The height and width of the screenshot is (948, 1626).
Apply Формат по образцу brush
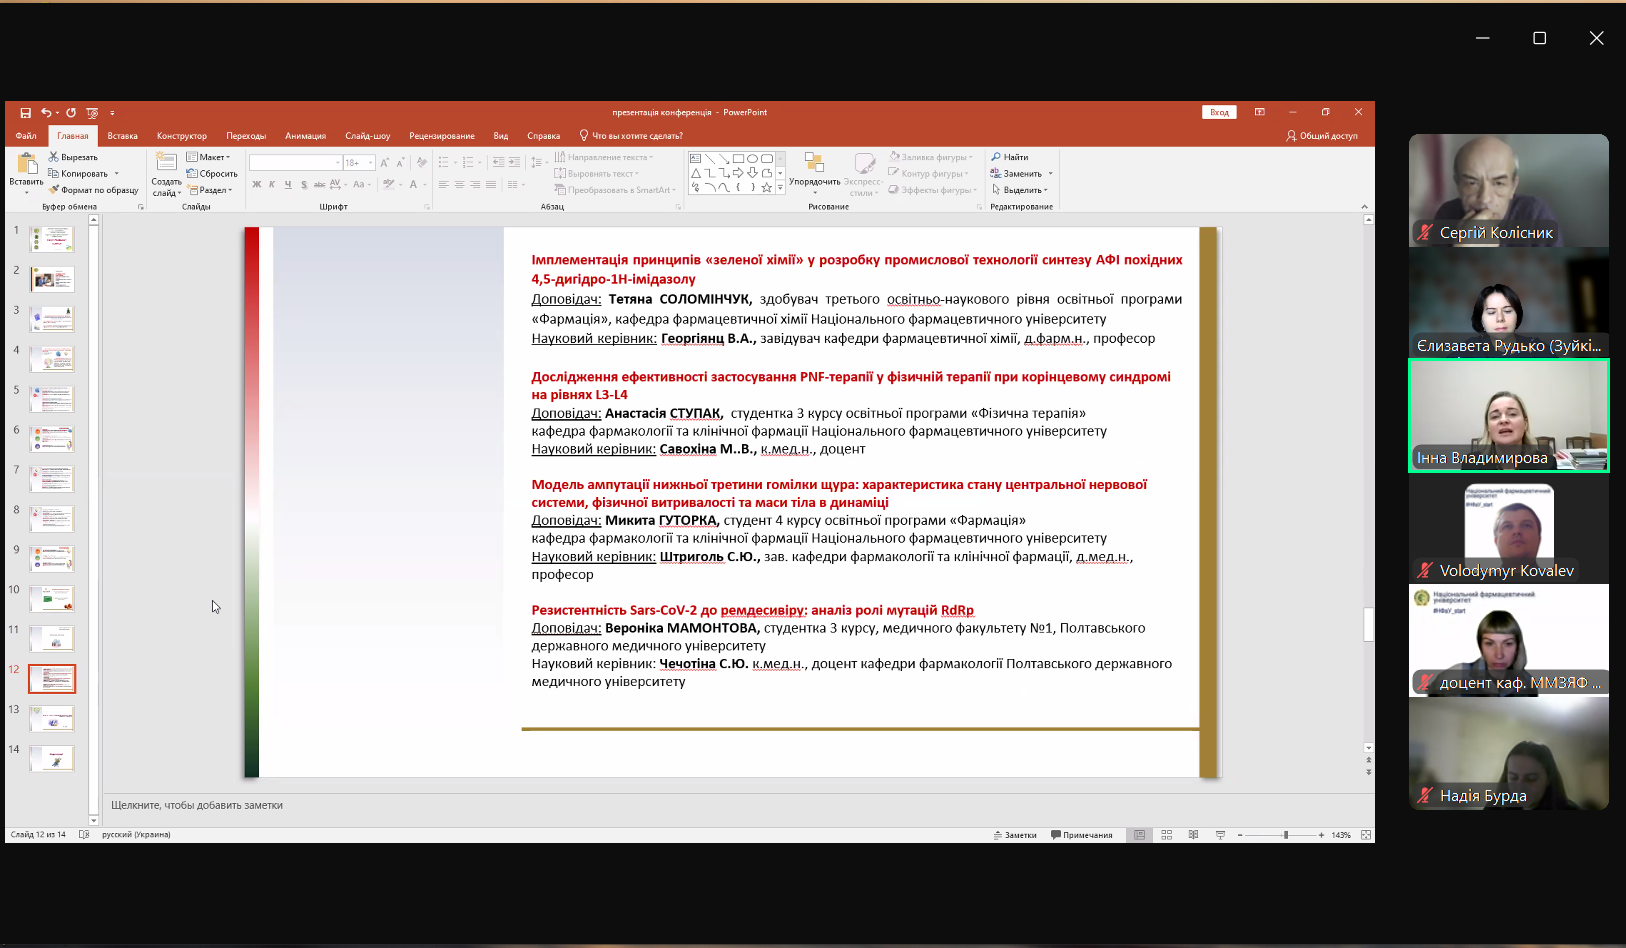[94, 190]
